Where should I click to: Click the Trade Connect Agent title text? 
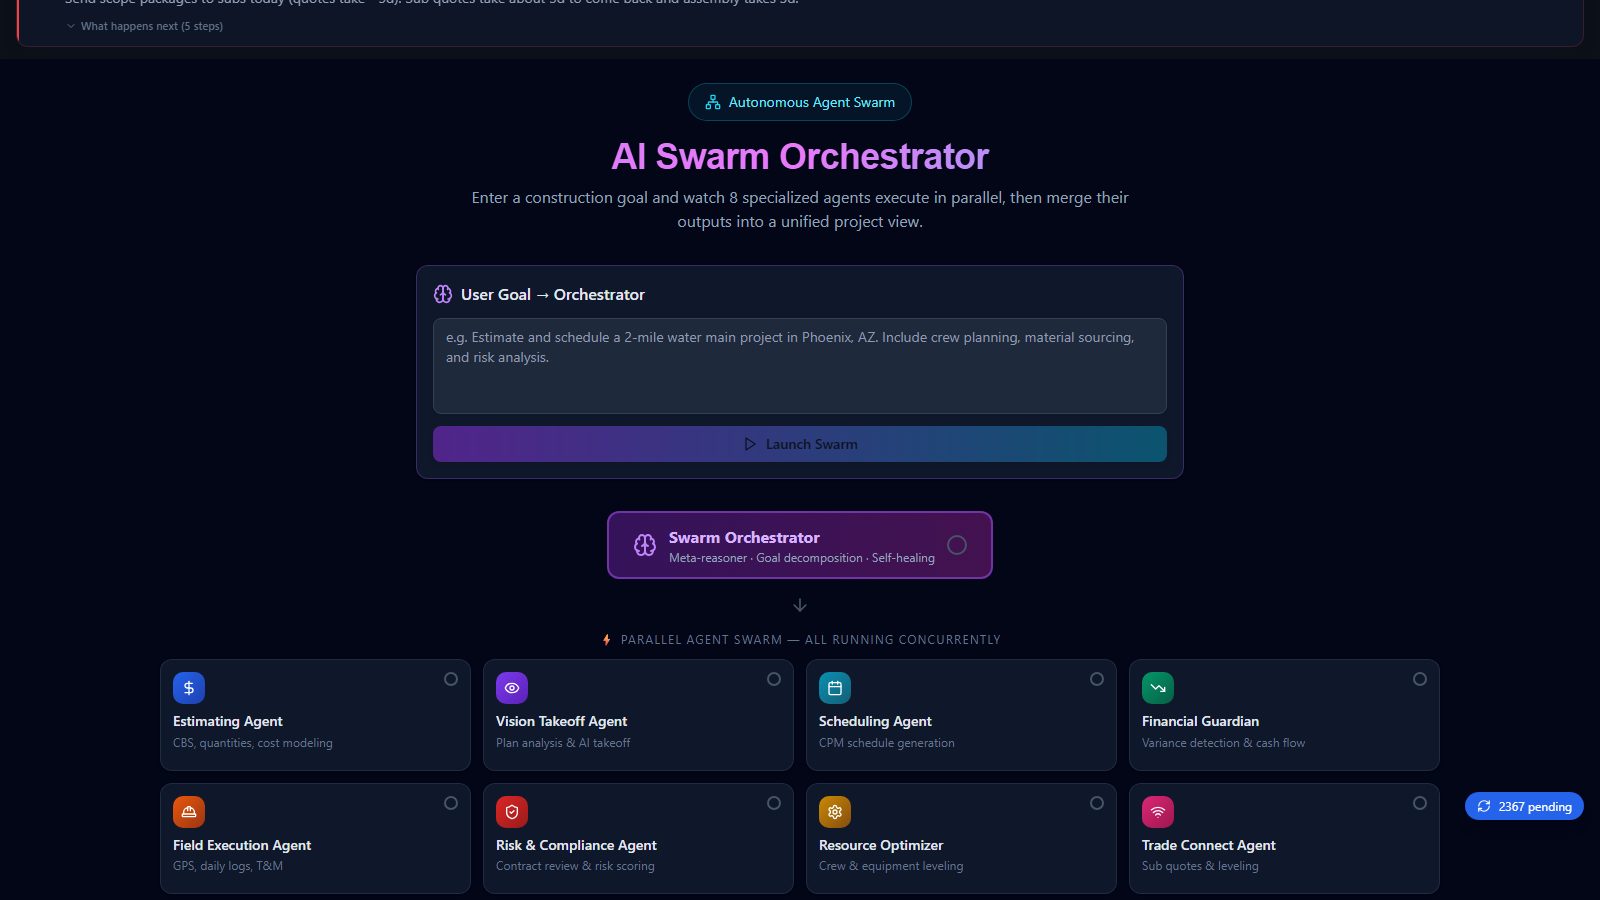point(1209,845)
